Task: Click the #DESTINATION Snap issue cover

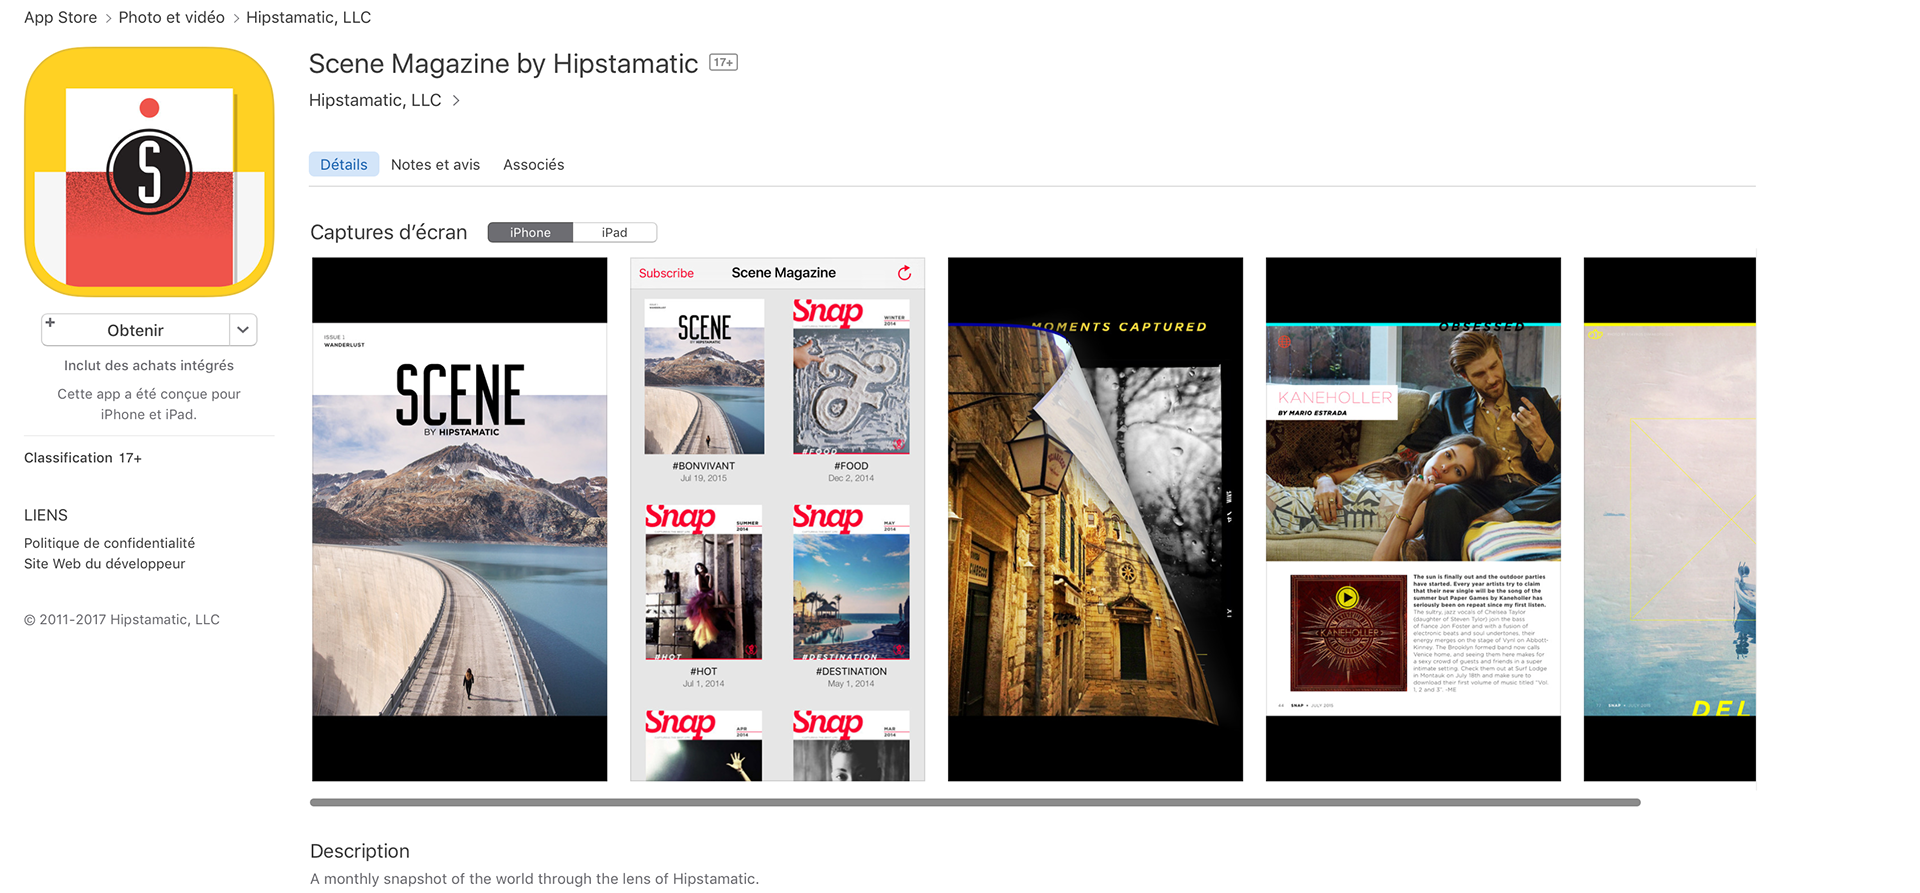Action: [x=851, y=582]
